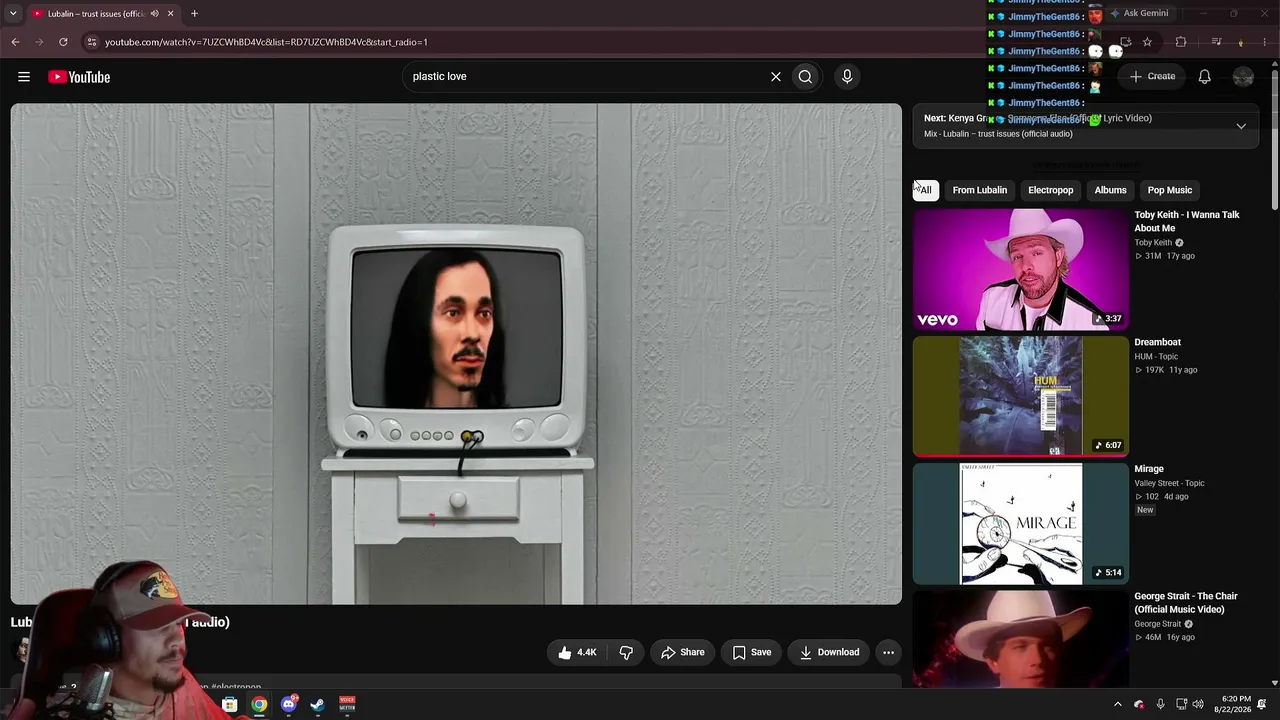1280x720 pixels.
Task: Go back with the browser back arrow
Action: pyautogui.click(x=15, y=42)
